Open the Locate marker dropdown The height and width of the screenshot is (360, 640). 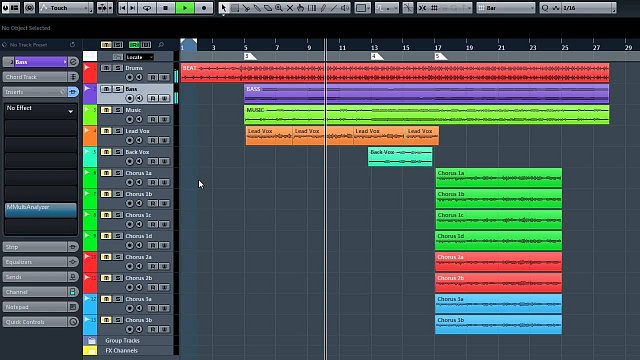point(139,57)
